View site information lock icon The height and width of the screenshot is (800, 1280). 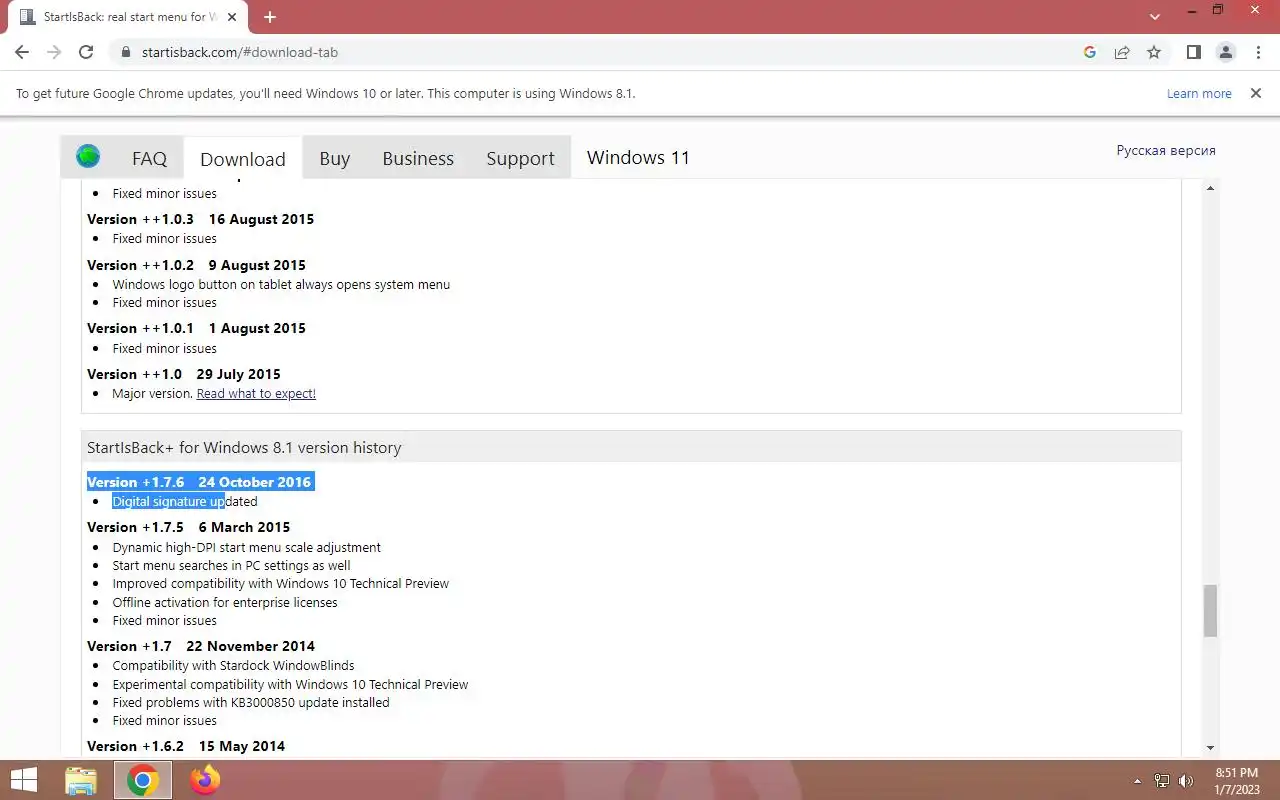point(126,52)
